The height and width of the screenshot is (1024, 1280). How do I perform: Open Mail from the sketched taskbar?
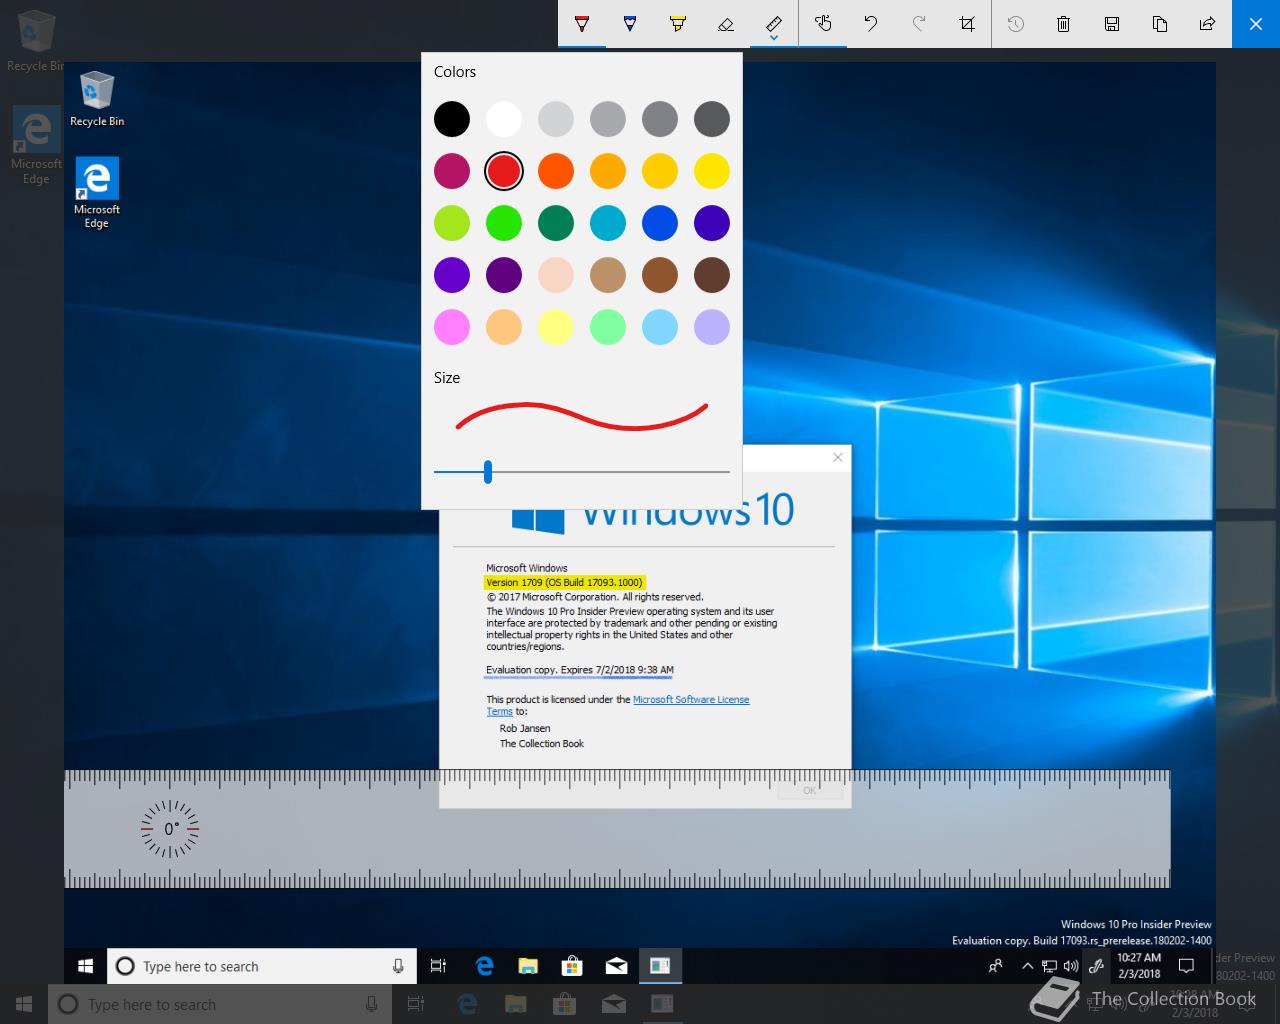tap(616, 966)
